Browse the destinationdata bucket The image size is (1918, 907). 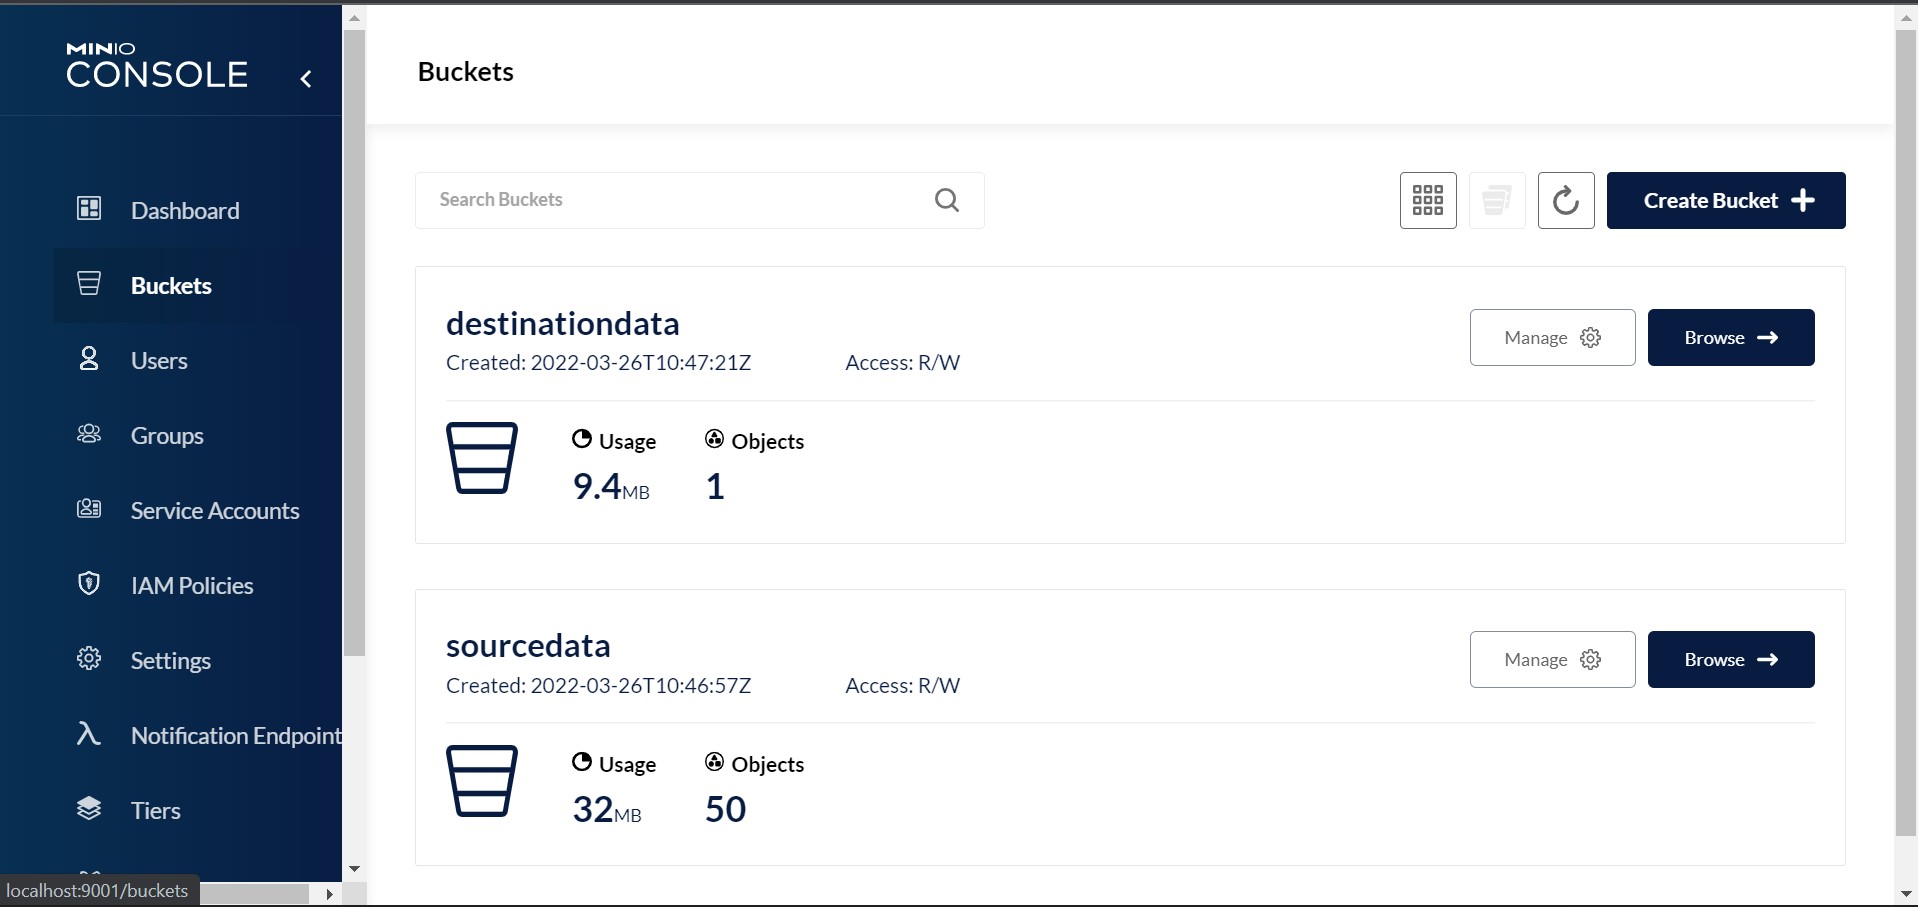tap(1731, 337)
